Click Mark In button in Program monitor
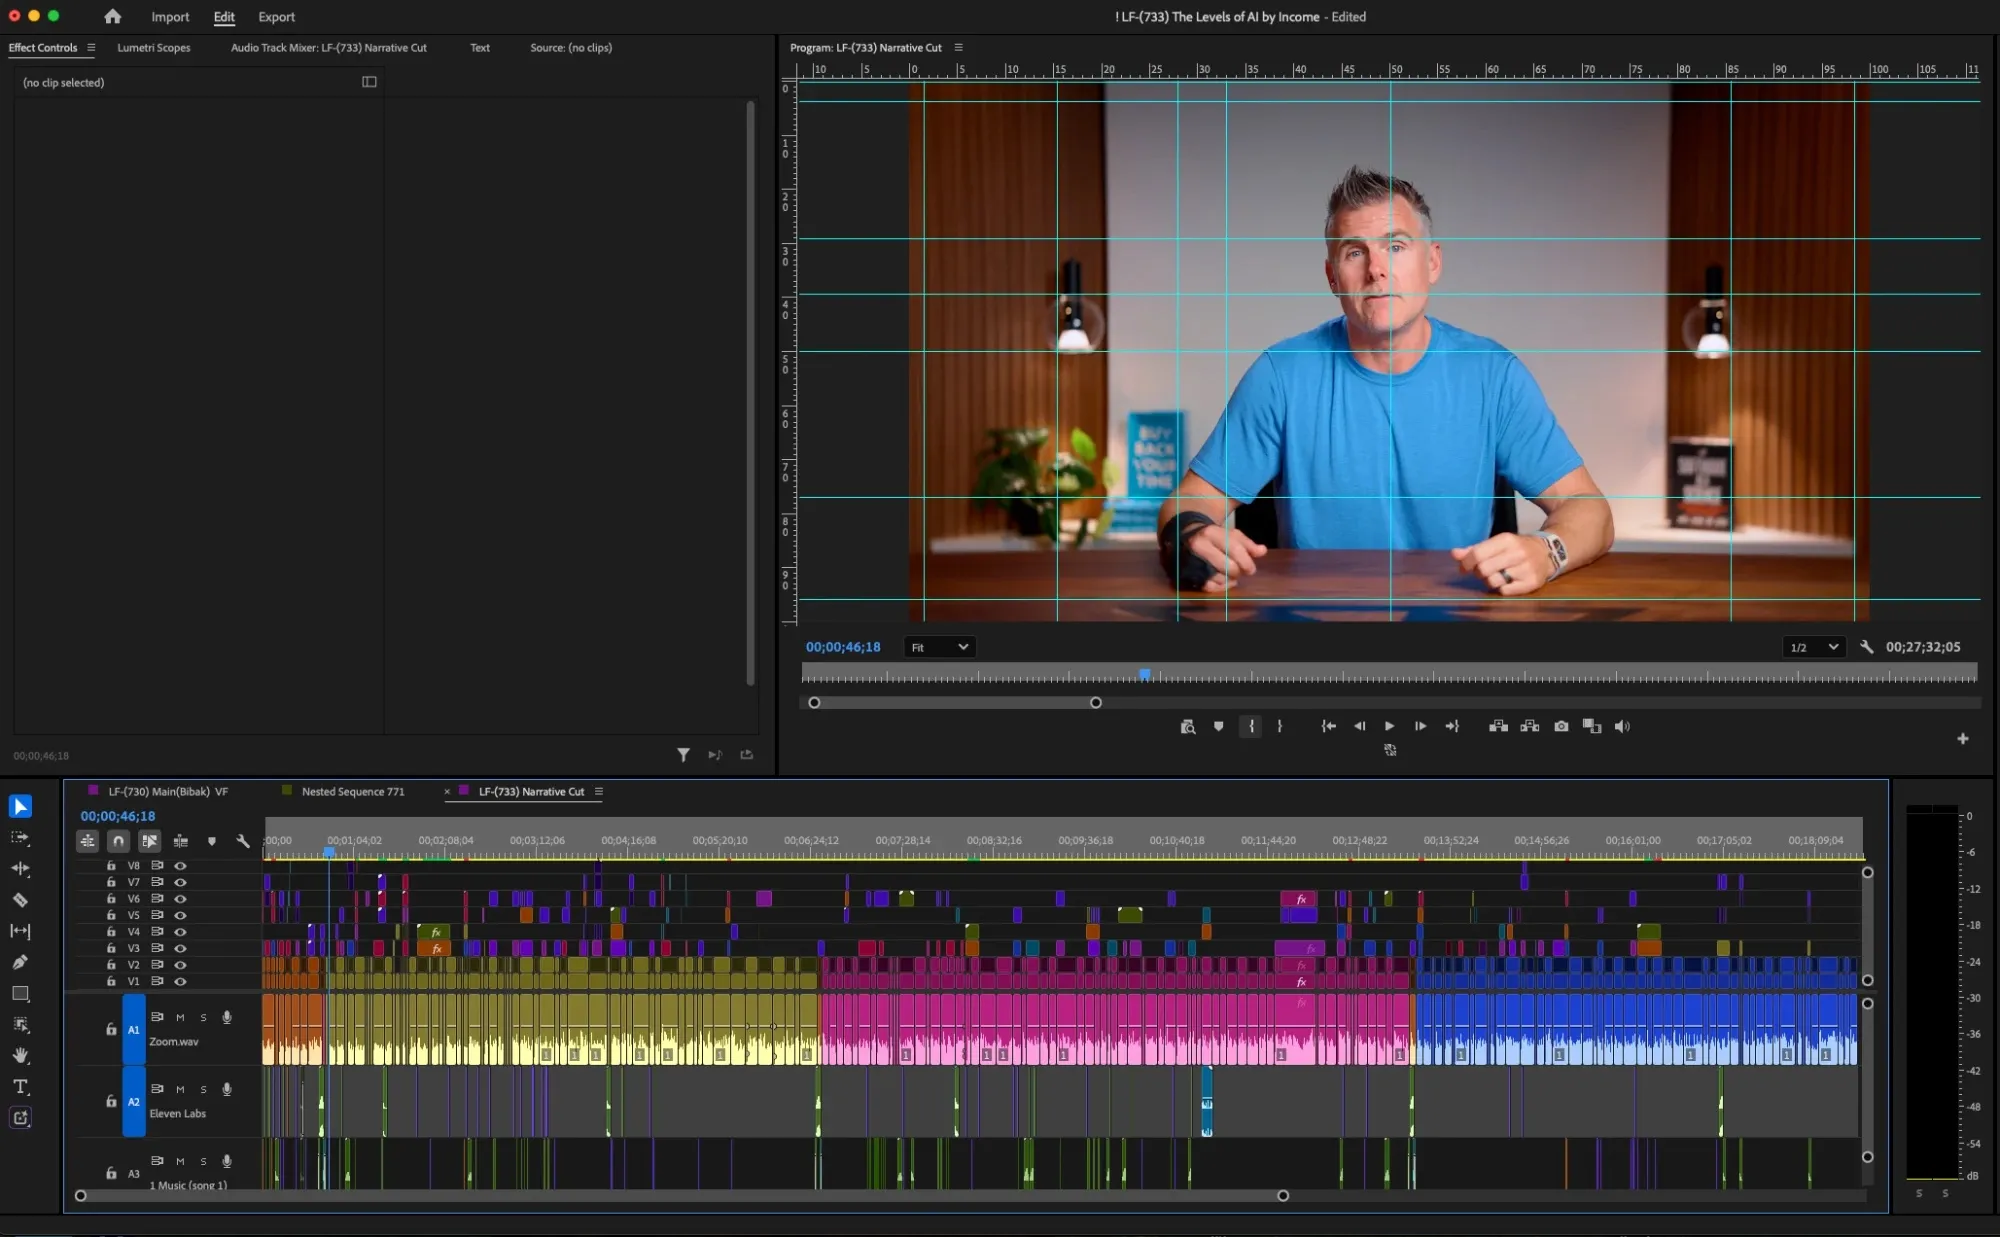Image resolution: width=2000 pixels, height=1237 pixels. (x=1251, y=727)
